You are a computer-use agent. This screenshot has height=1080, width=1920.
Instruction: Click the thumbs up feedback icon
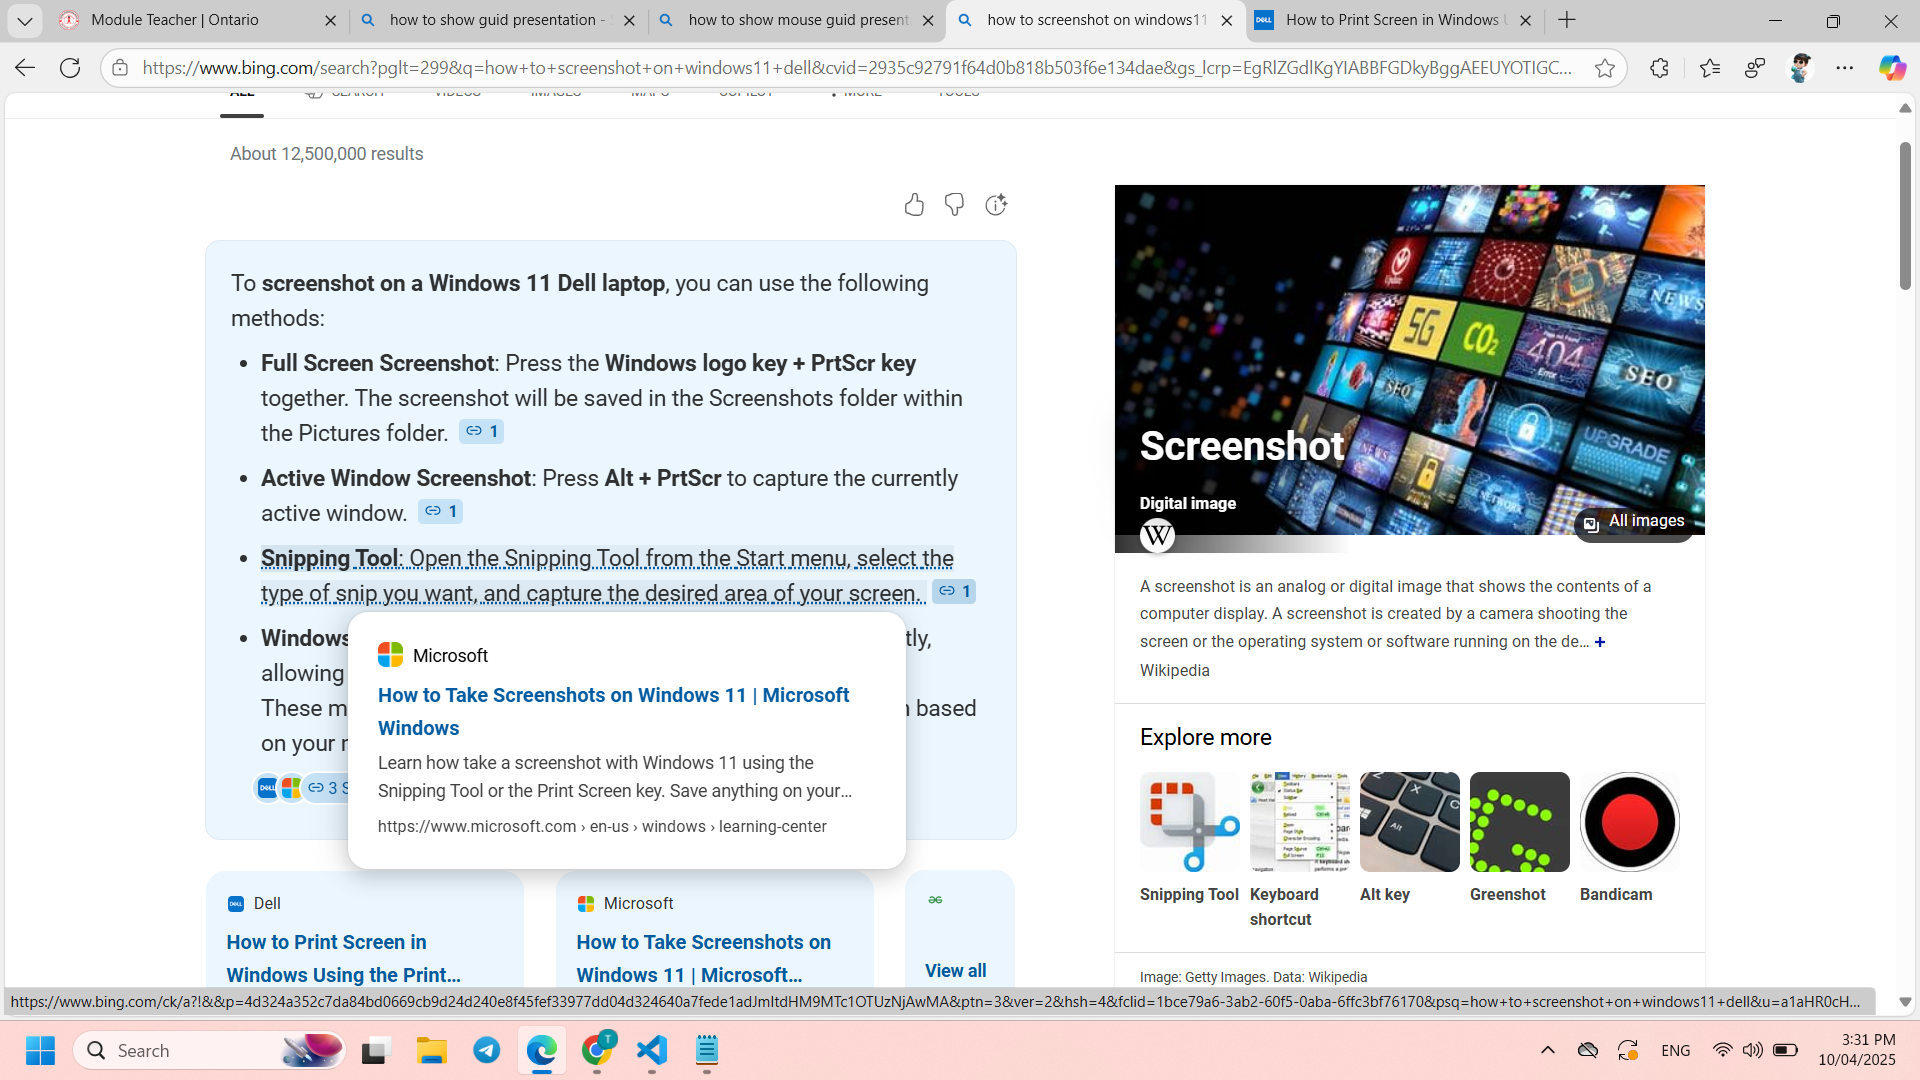point(913,205)
